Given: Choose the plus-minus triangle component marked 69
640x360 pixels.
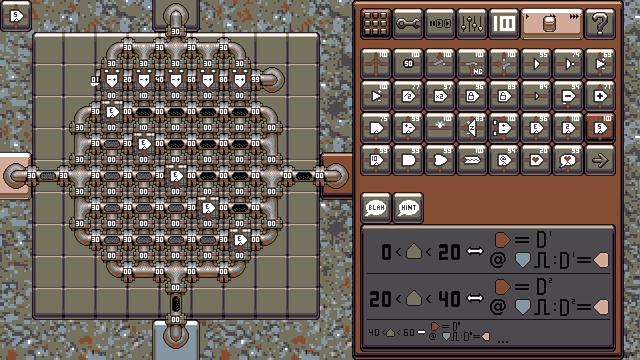Looking at the screenshot, I should click(600, 63).
